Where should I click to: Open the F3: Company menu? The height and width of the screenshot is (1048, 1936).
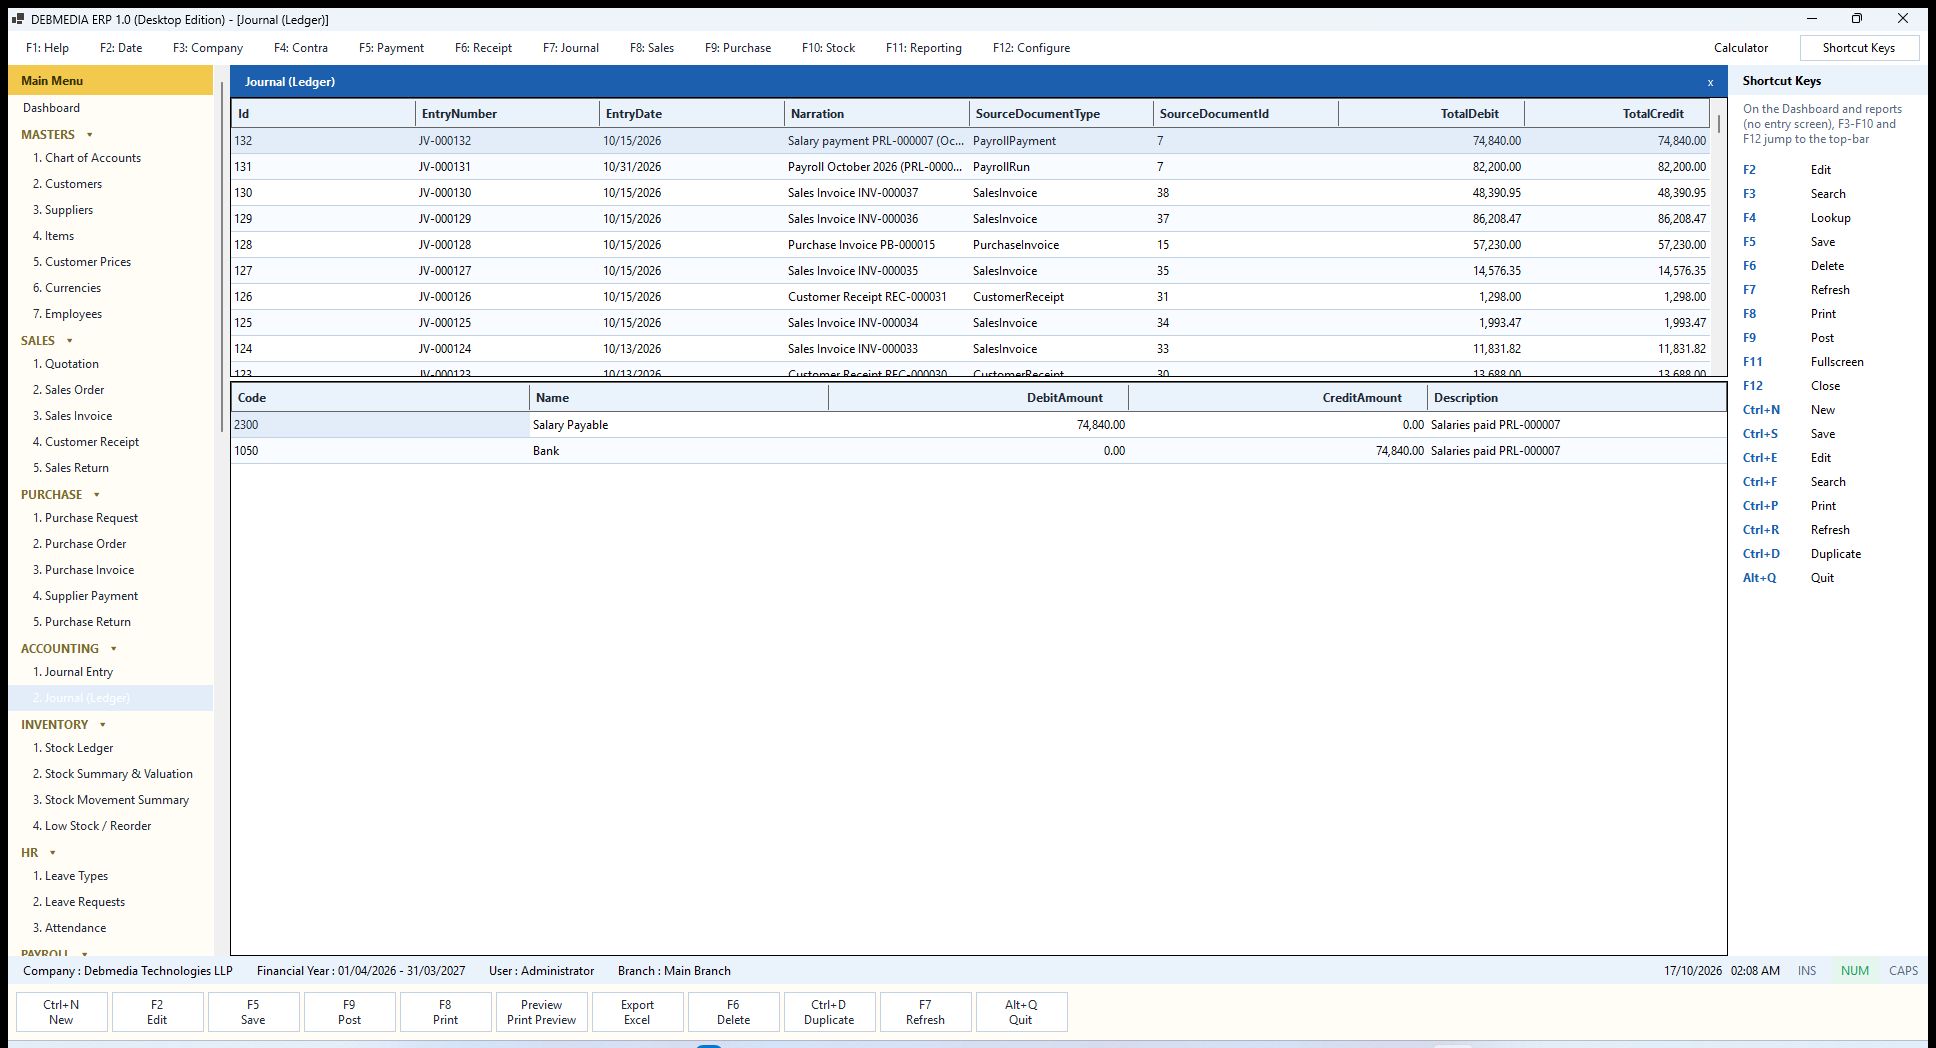pyautogui.click(x=208, y=48)
